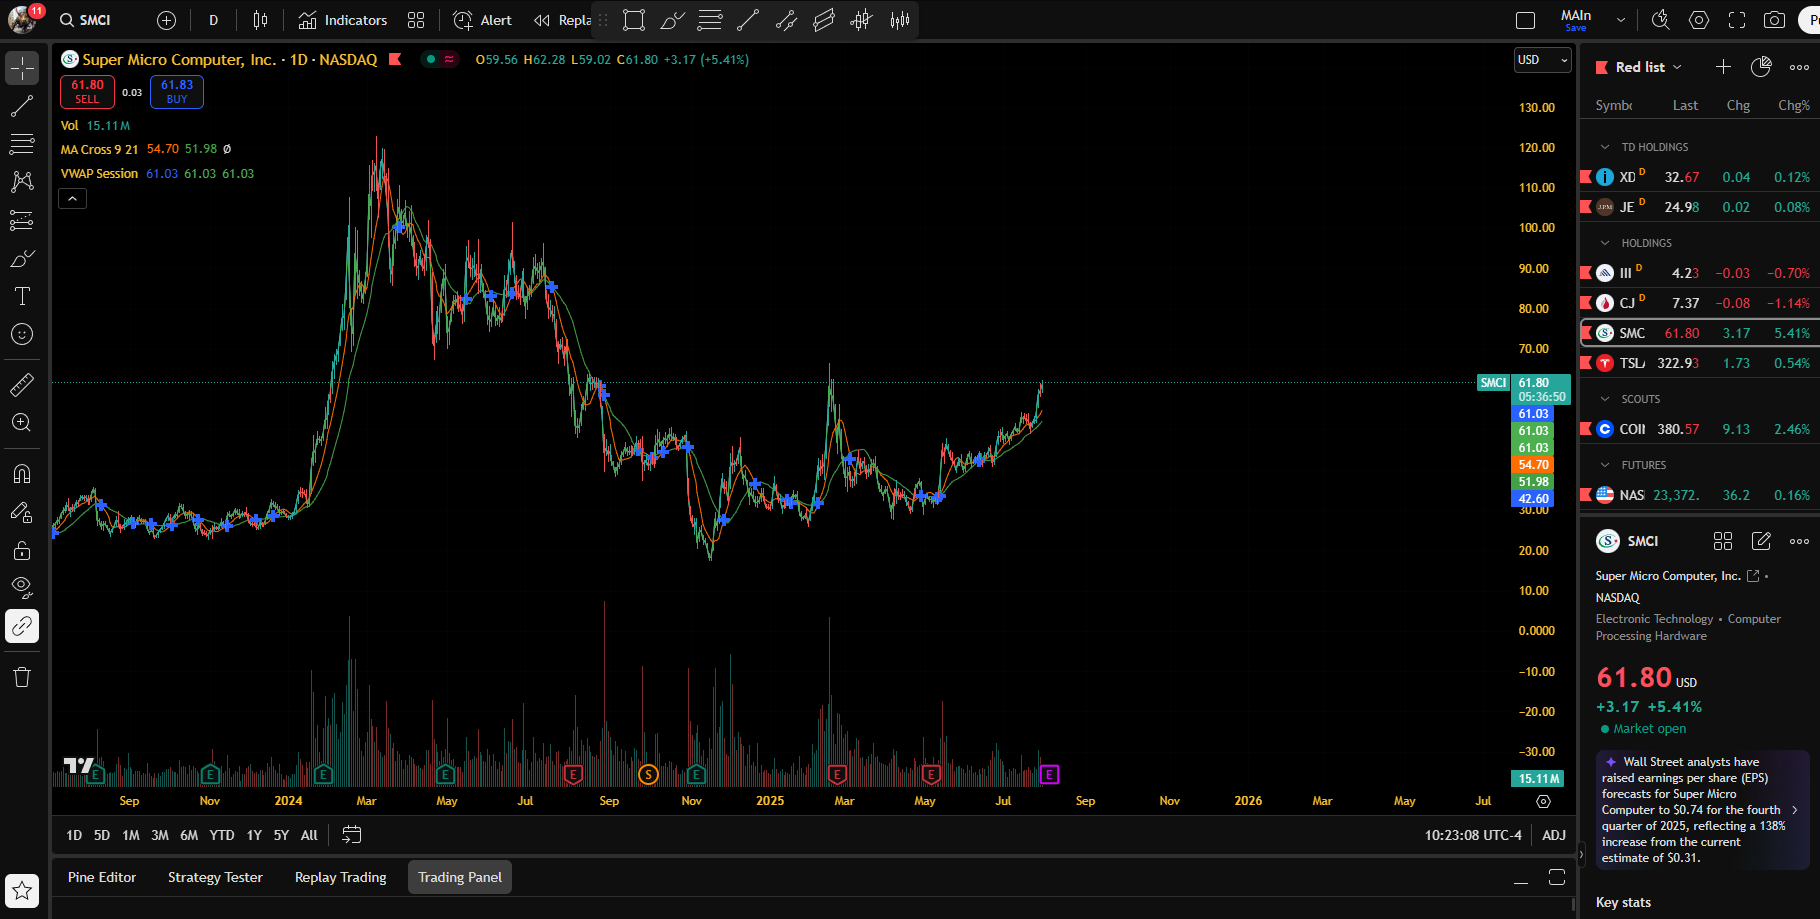The height and width of the screenshot is (919, 1820).
Task: Toggle hide all drawings eye icon
Action: coord(22,586)
